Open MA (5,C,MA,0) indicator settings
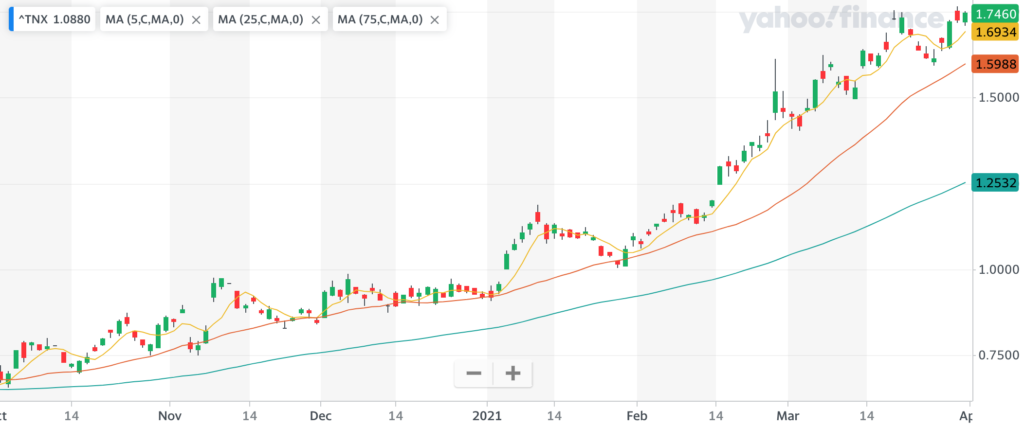 tap(144, 20)
